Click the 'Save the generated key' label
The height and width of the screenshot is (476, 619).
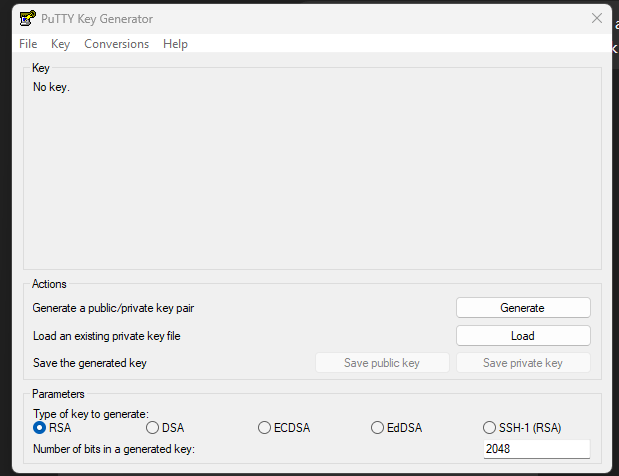[x=90, y=363]
